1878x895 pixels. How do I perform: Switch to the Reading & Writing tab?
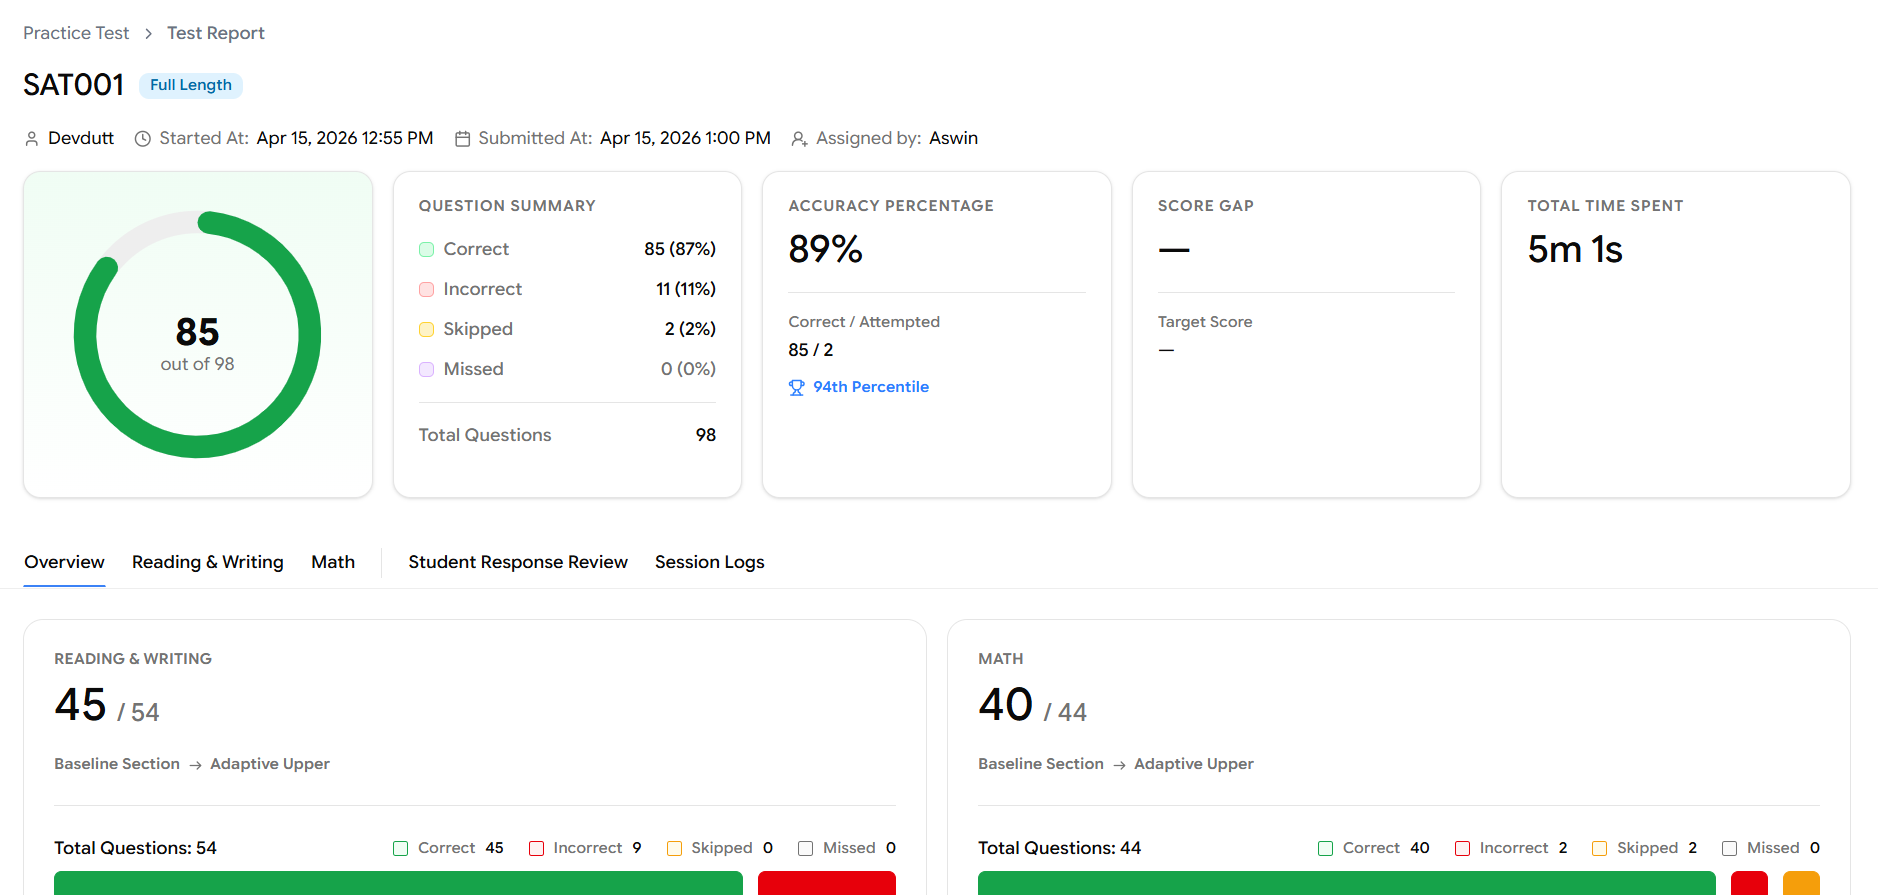207,562
